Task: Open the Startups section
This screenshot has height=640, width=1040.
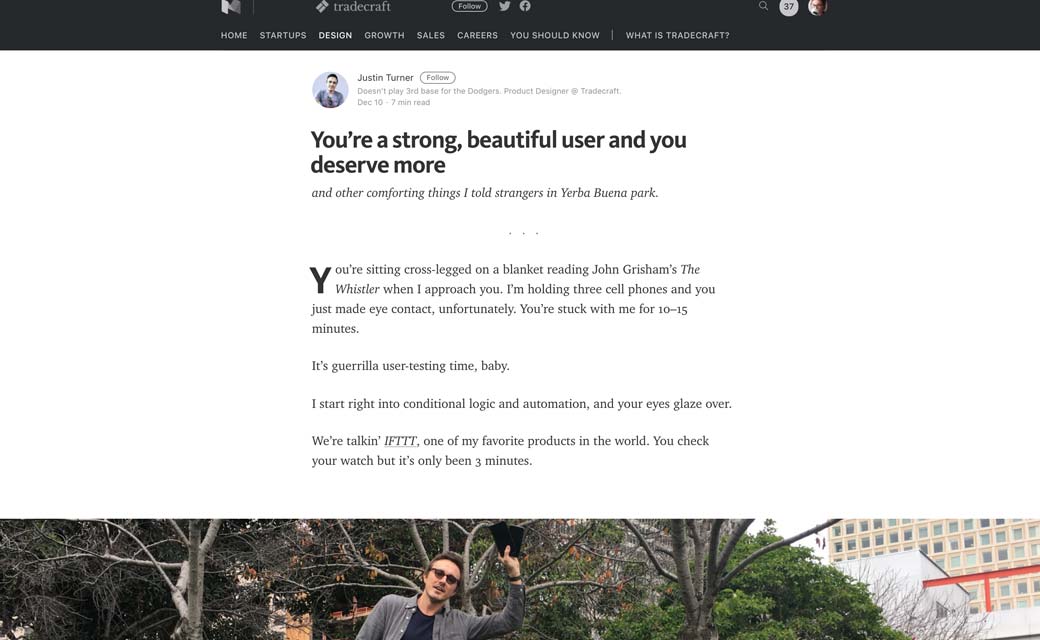Action: pyautogui.click(x=283, y=35)
